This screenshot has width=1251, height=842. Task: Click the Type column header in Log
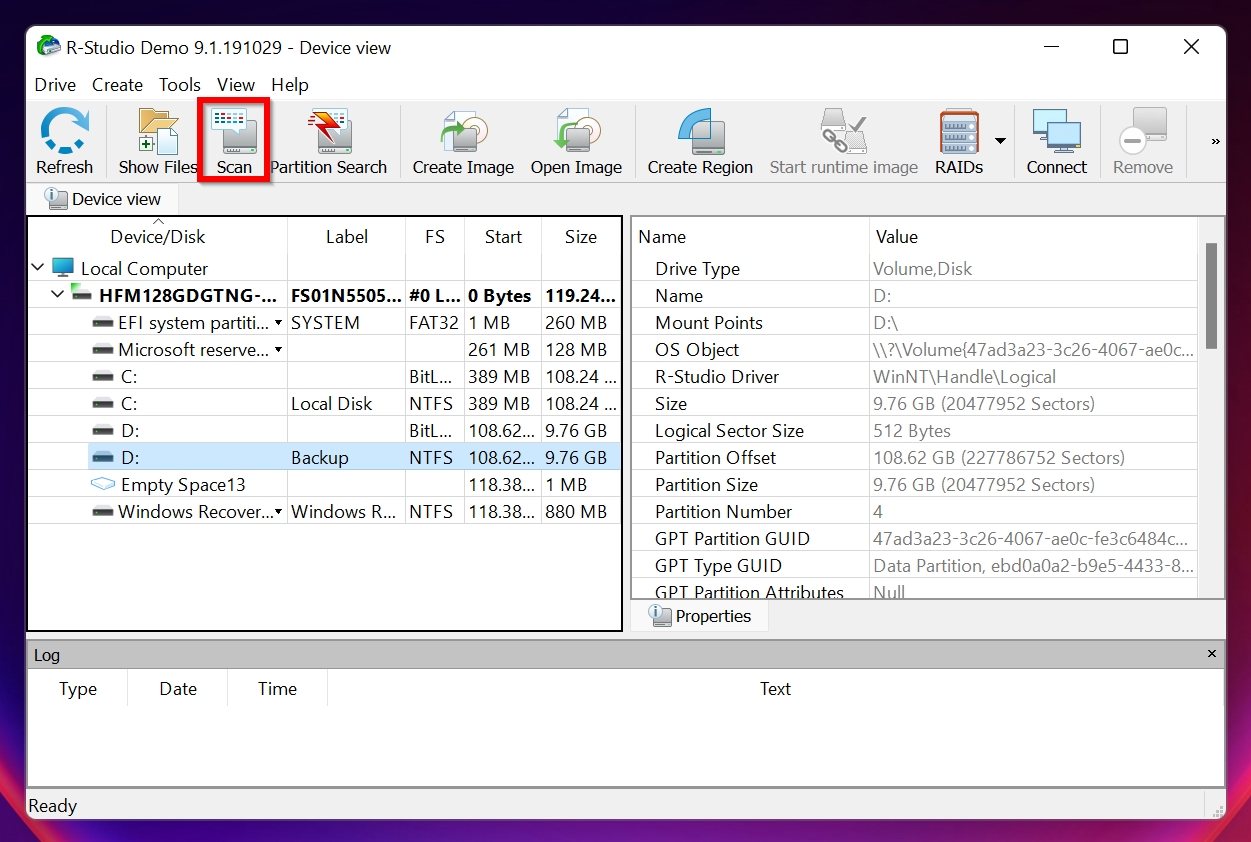[x=78, y=689]
